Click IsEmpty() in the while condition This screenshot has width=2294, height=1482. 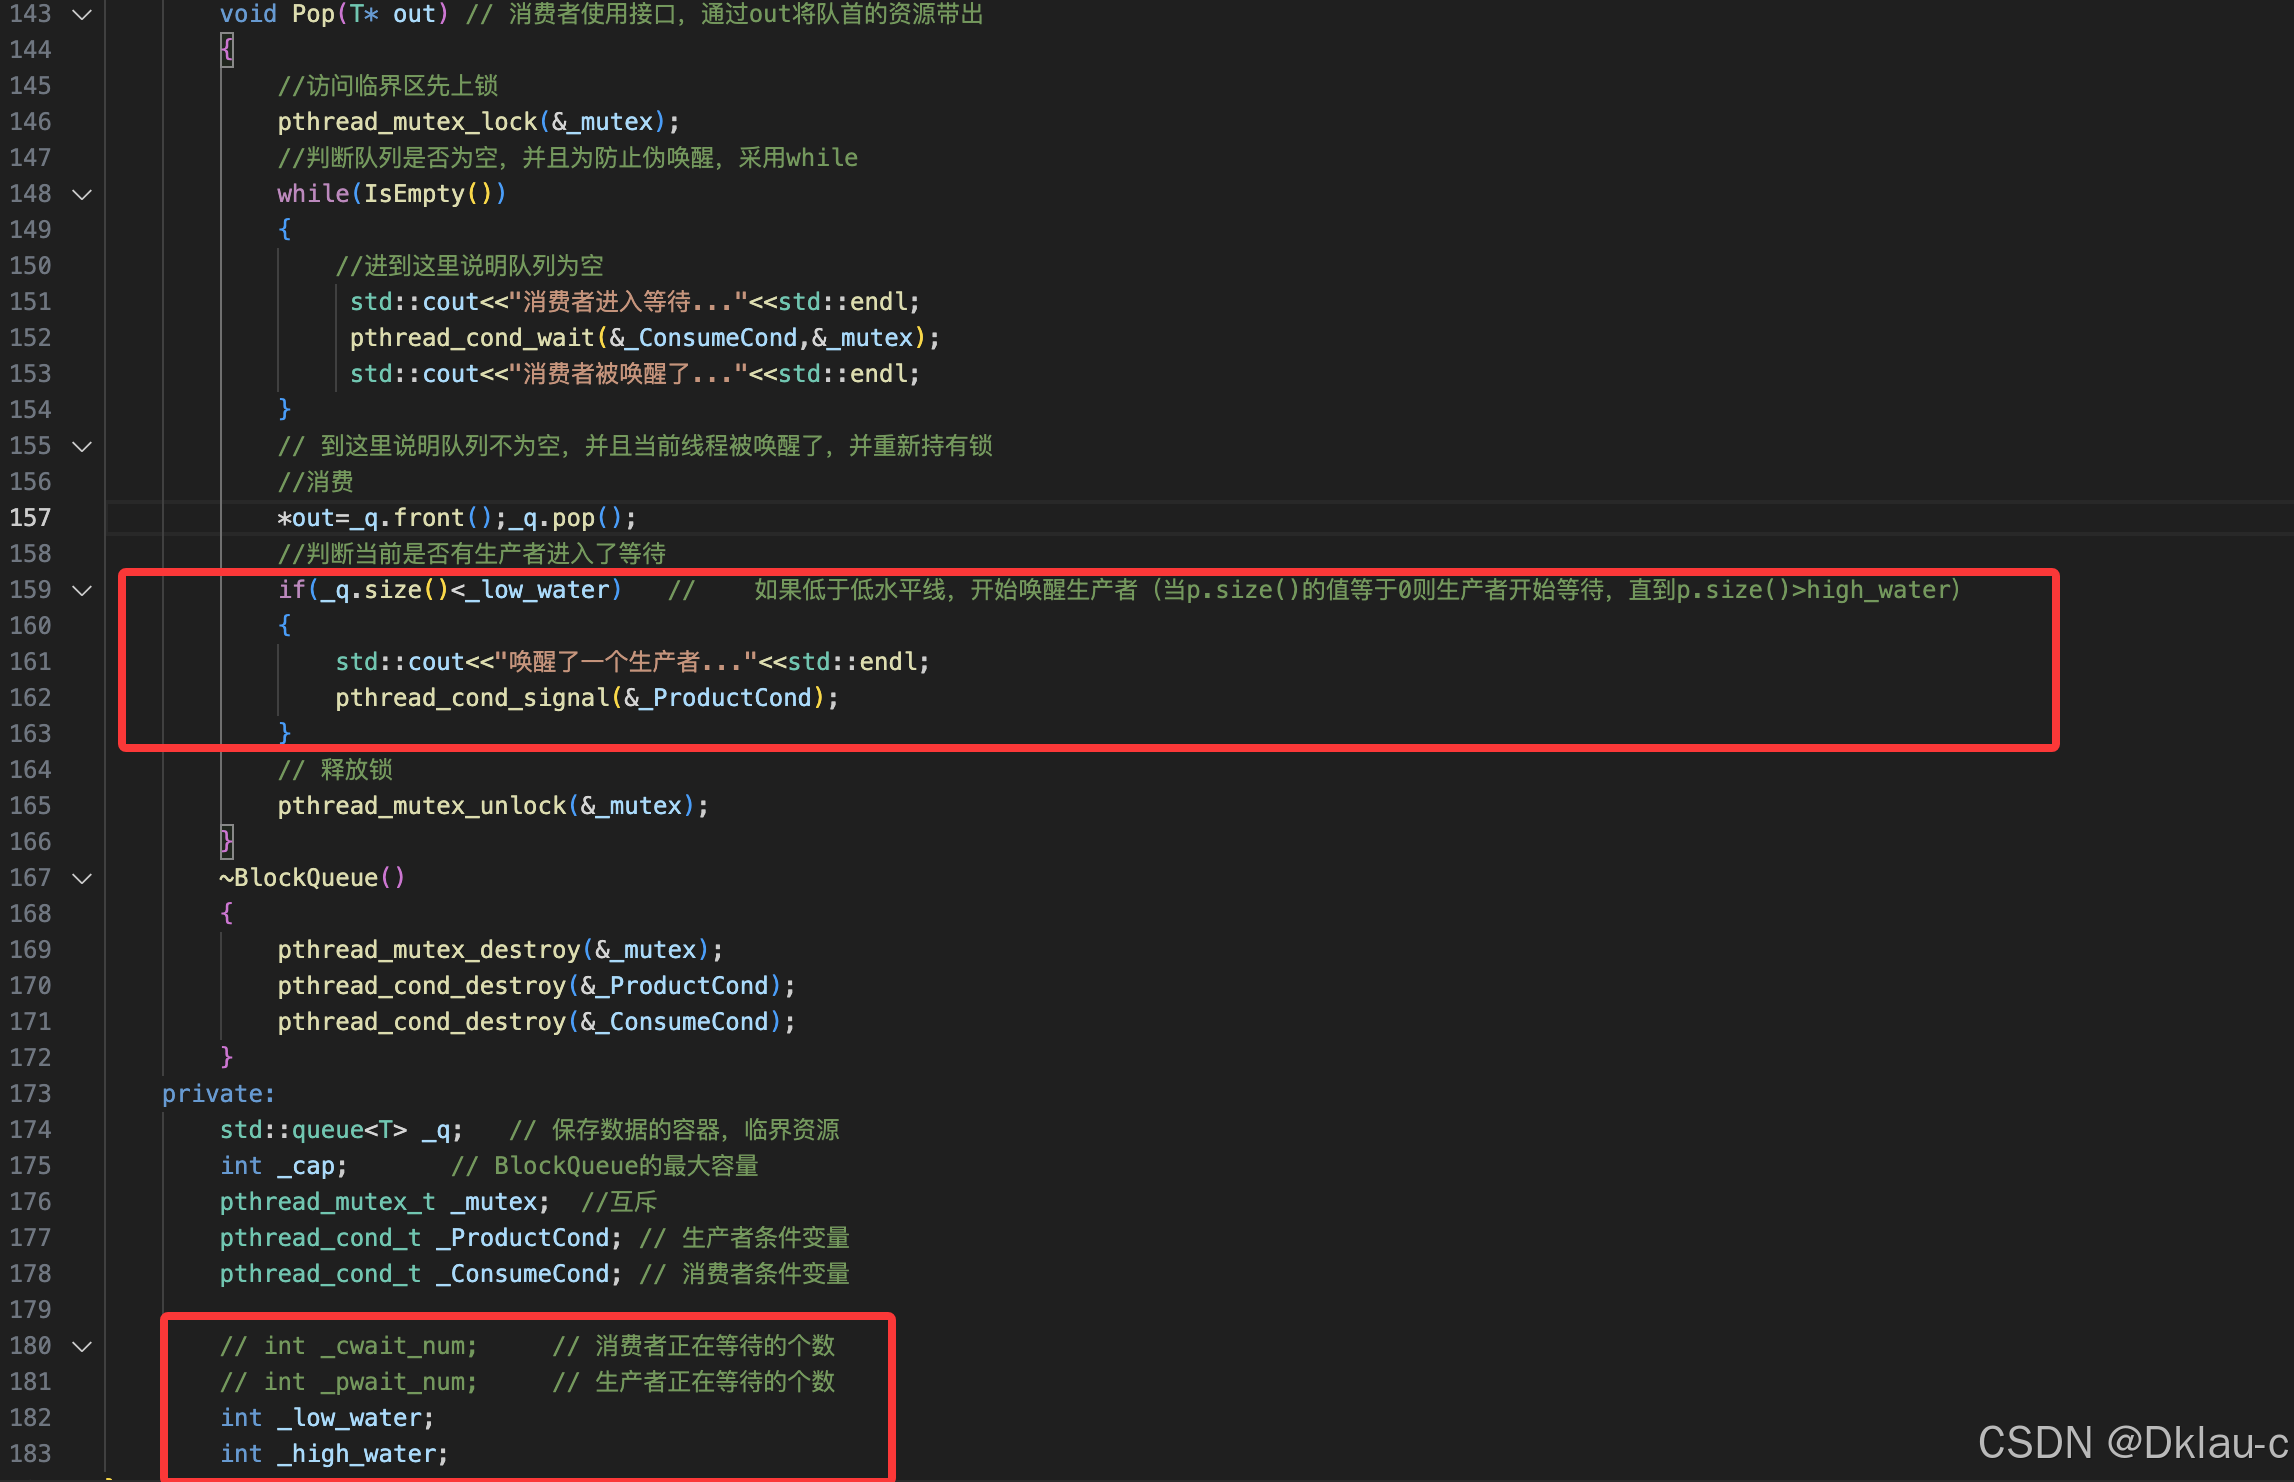(414, 194)
